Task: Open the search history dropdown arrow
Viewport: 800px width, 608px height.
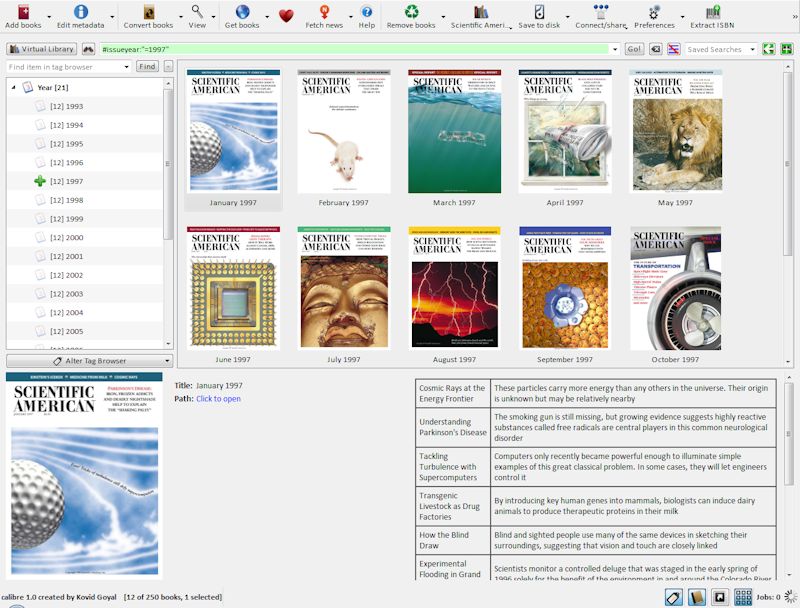Action: click(x=615, y=49)
